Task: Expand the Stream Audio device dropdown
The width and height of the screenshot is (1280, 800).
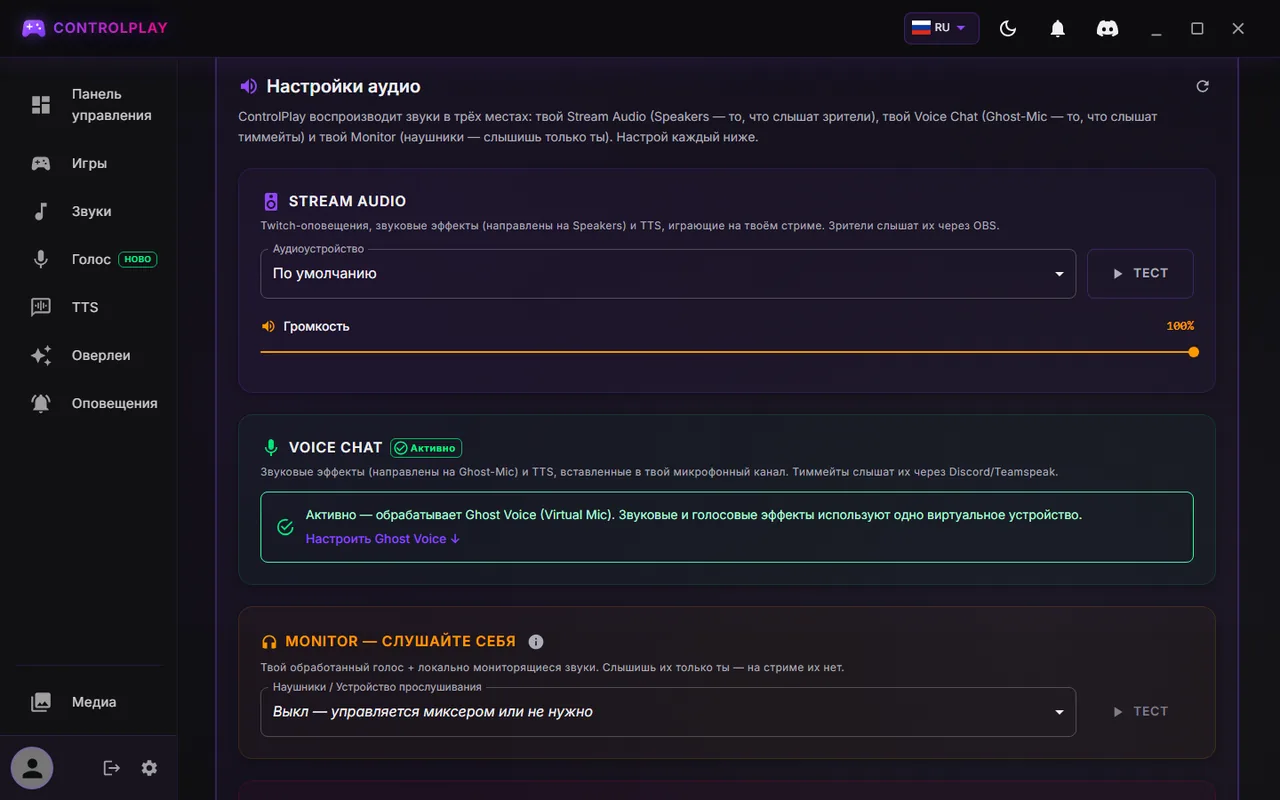Action: click(668, 274)
